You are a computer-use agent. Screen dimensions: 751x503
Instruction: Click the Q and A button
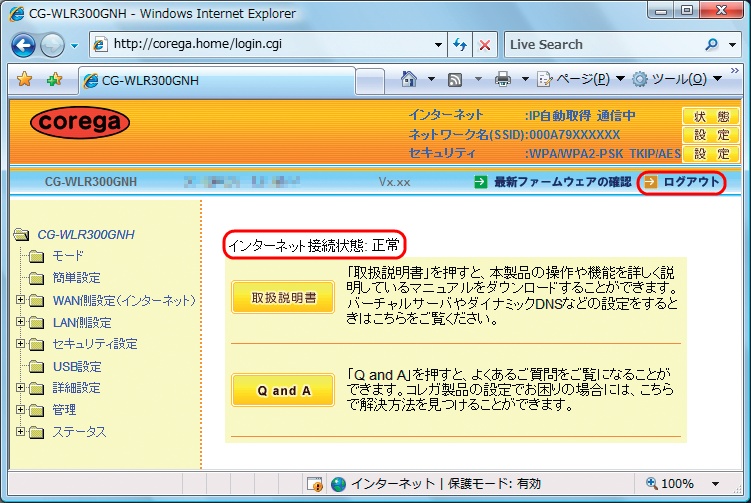(283, 390)
